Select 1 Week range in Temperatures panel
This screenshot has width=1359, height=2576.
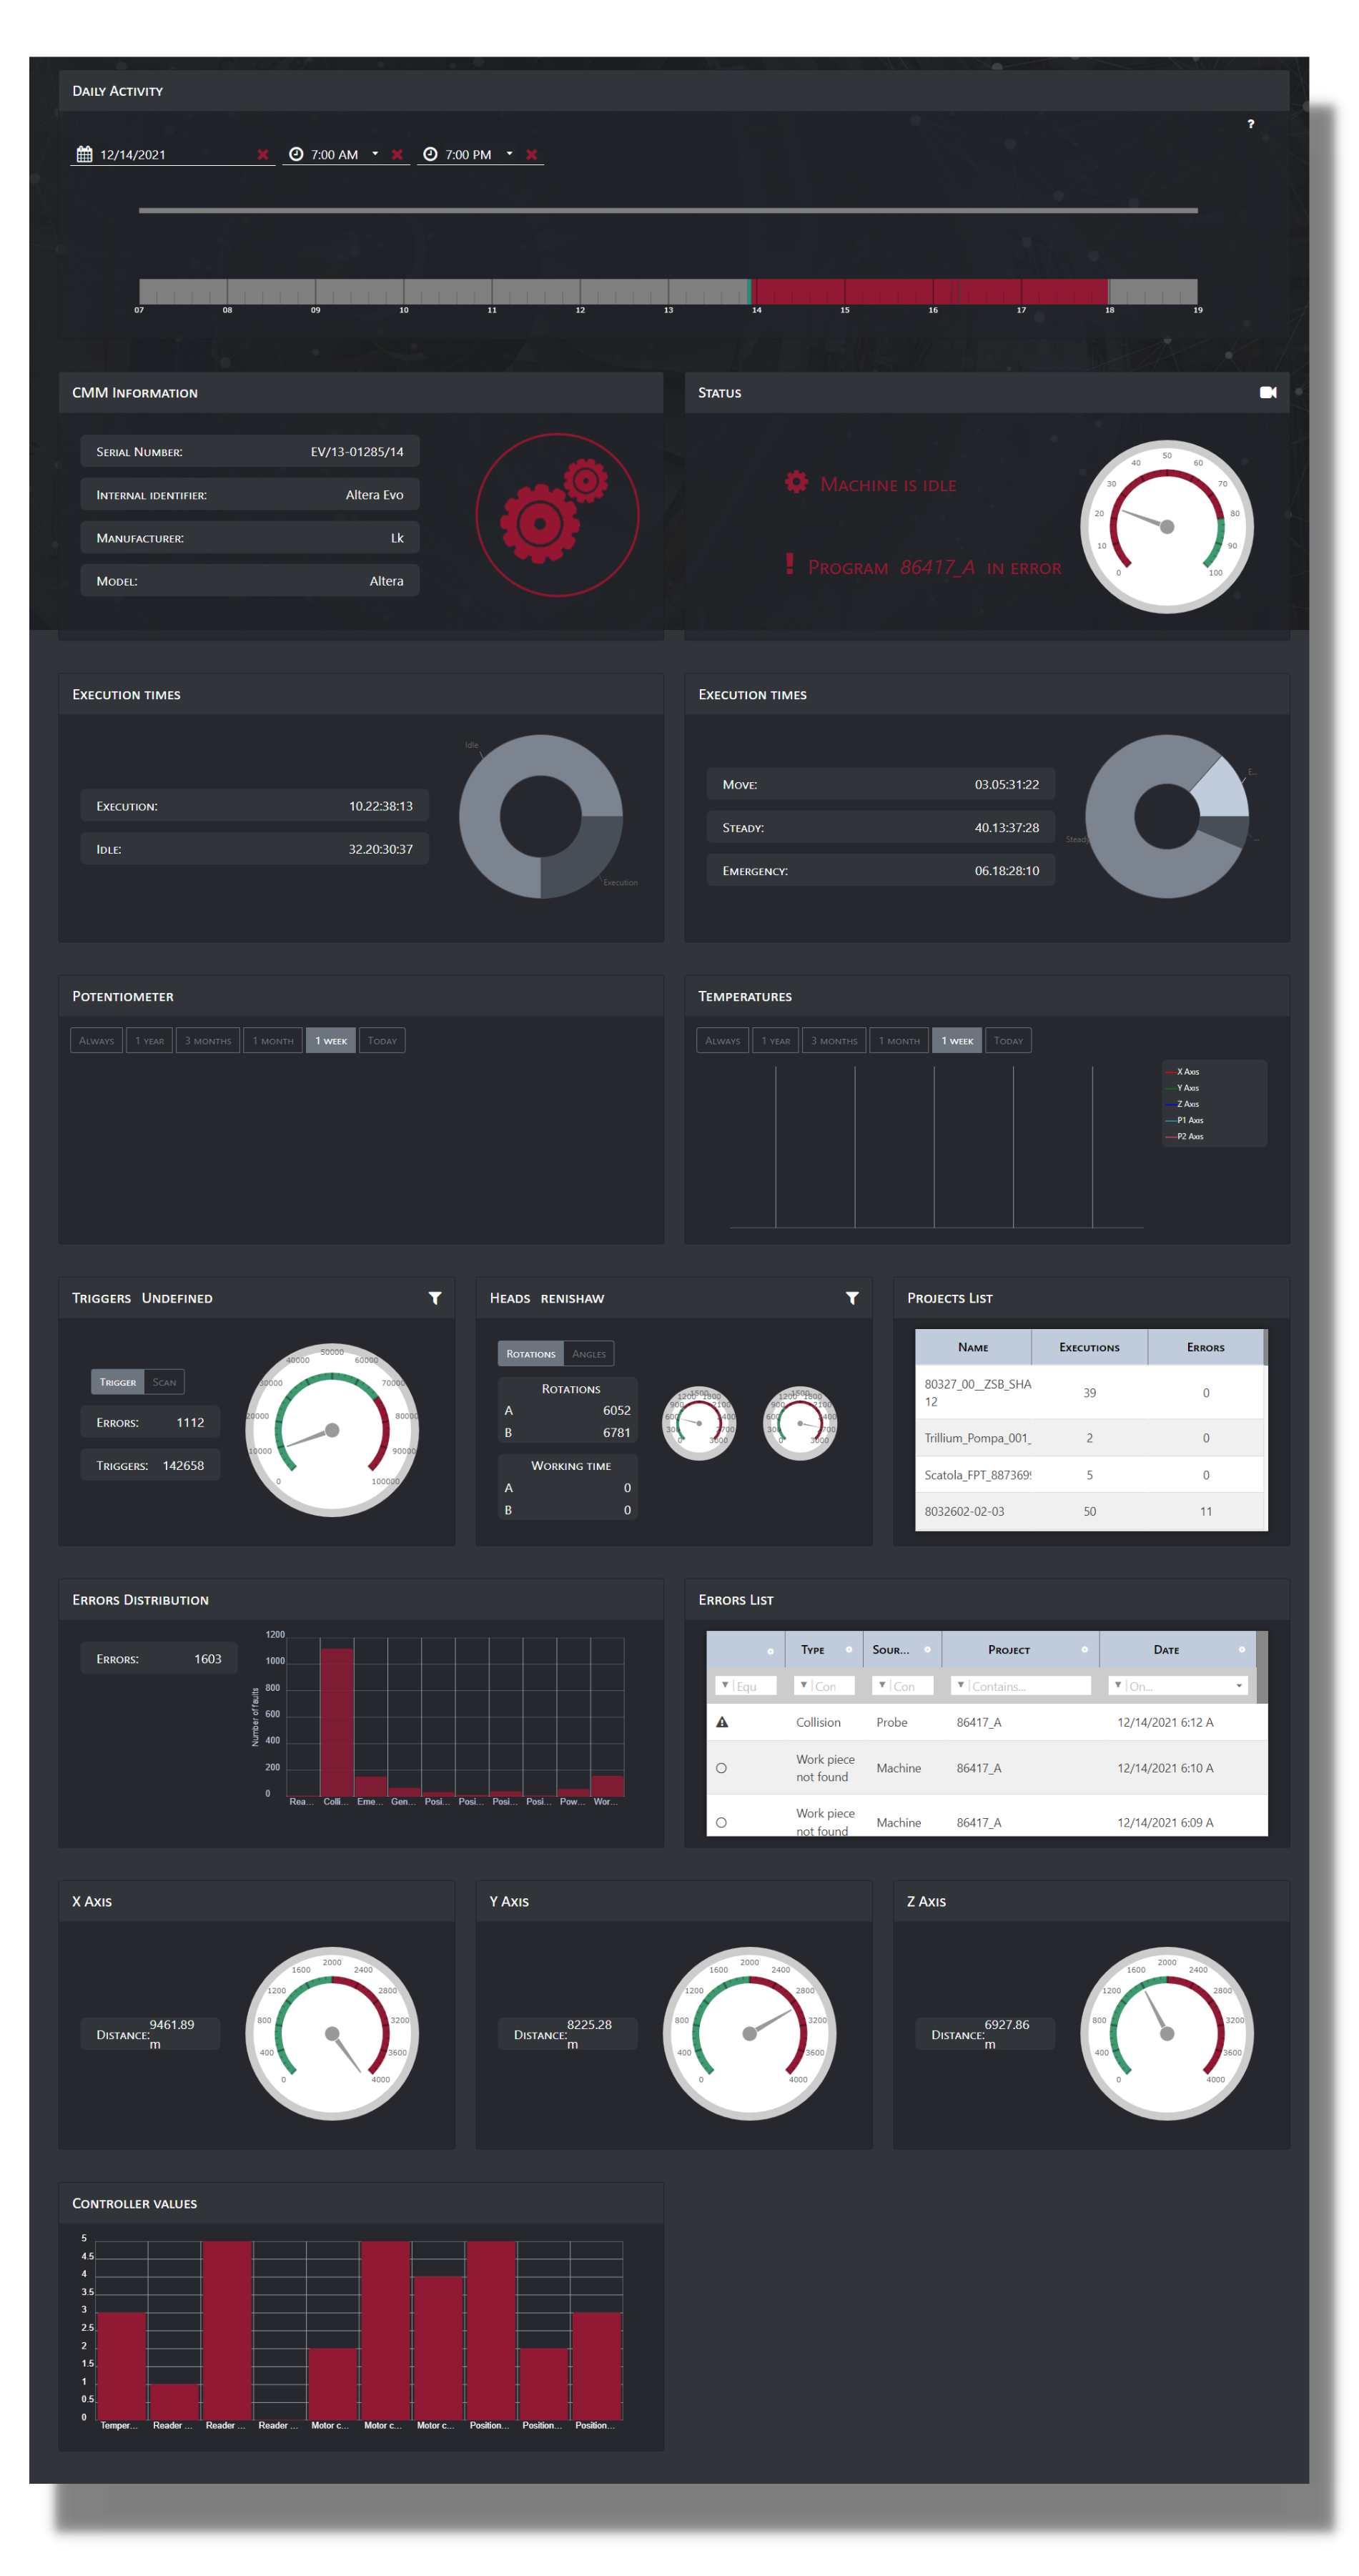tap(957, 1040)
